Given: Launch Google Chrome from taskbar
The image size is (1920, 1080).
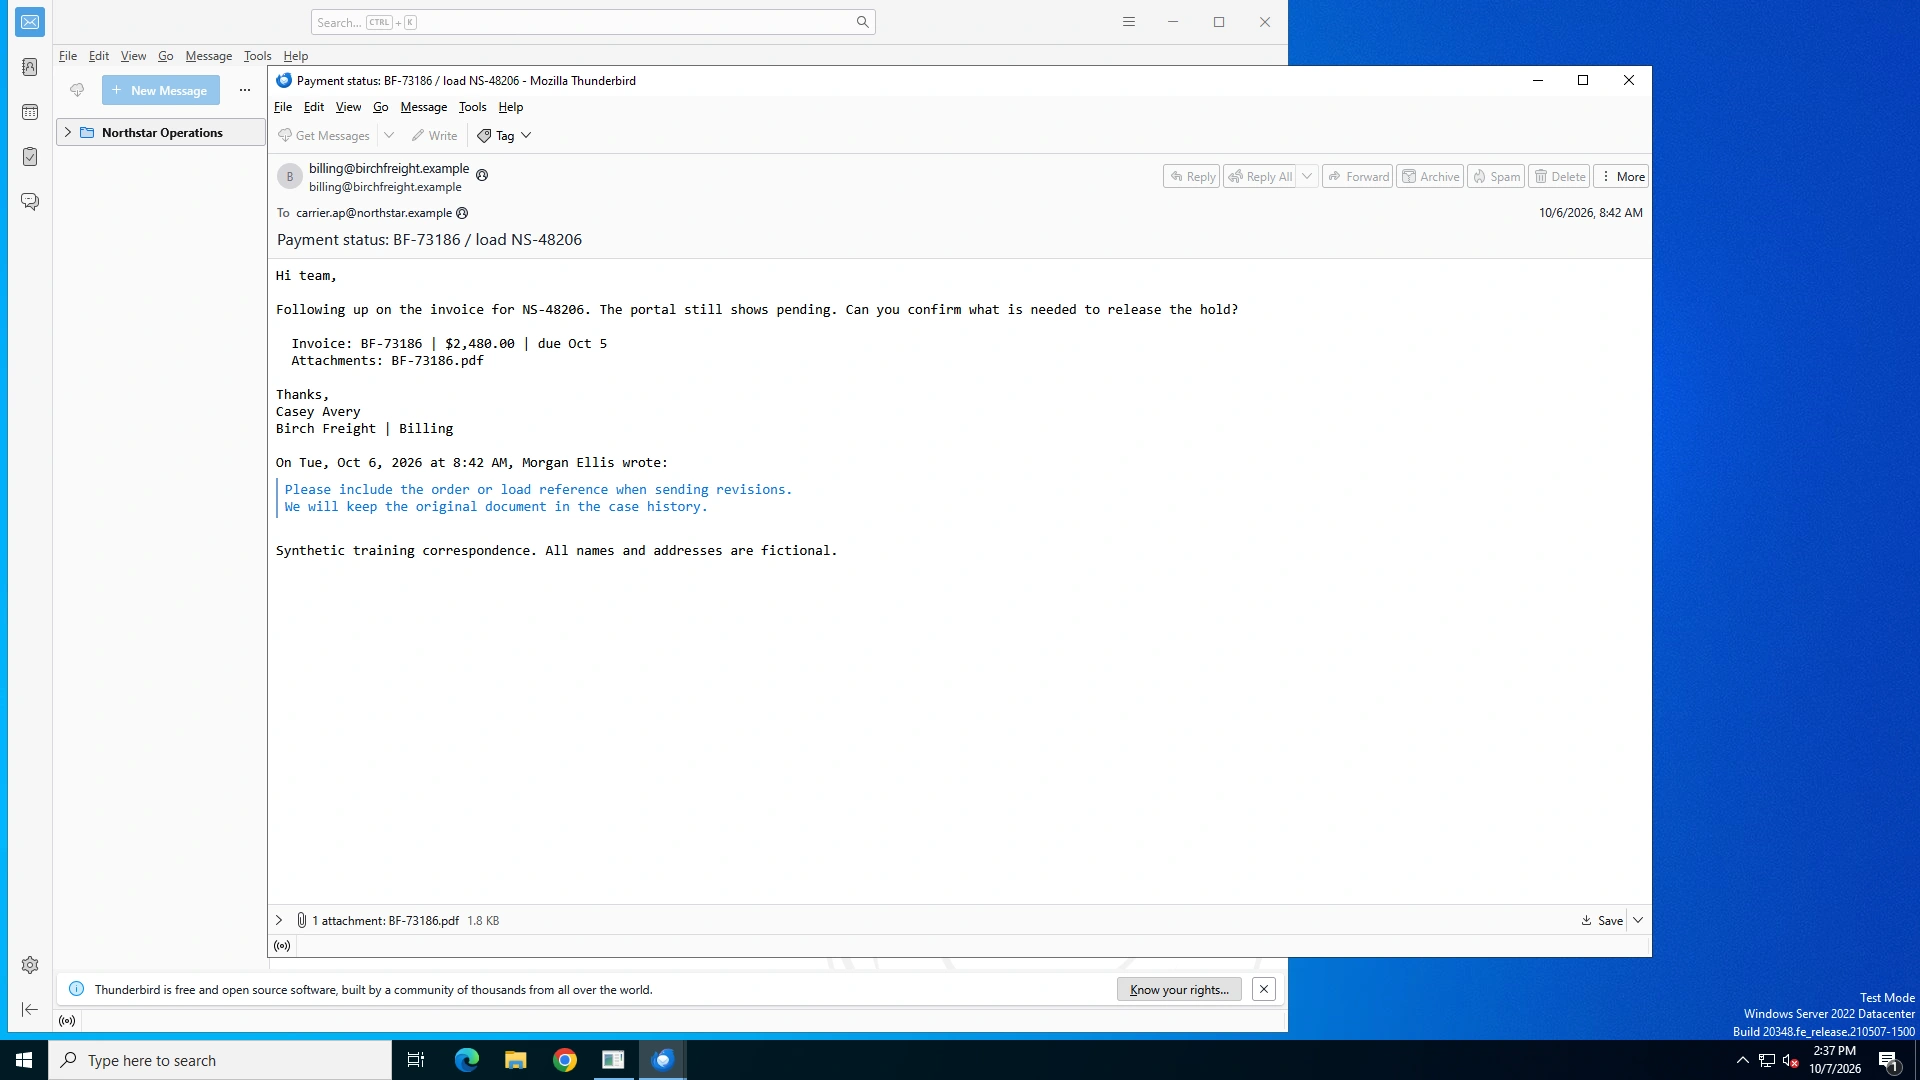Looking at the screenshot, I should pyautogui.click(x=565, y=1060).
